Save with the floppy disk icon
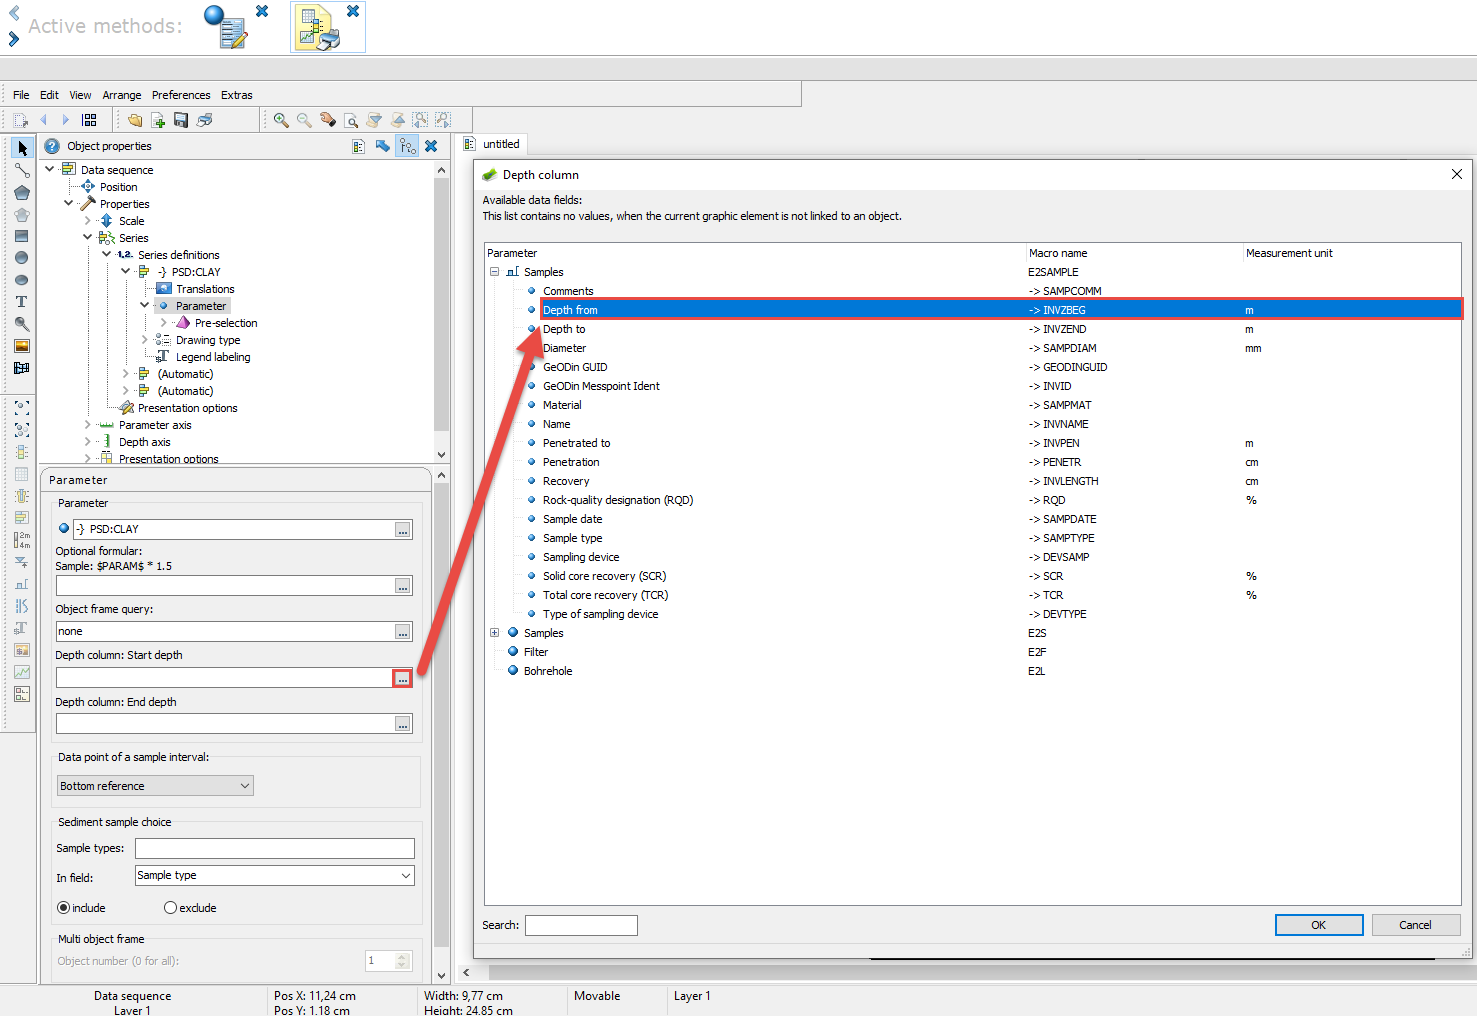The image size is (1477, 1016). [181, 120]
